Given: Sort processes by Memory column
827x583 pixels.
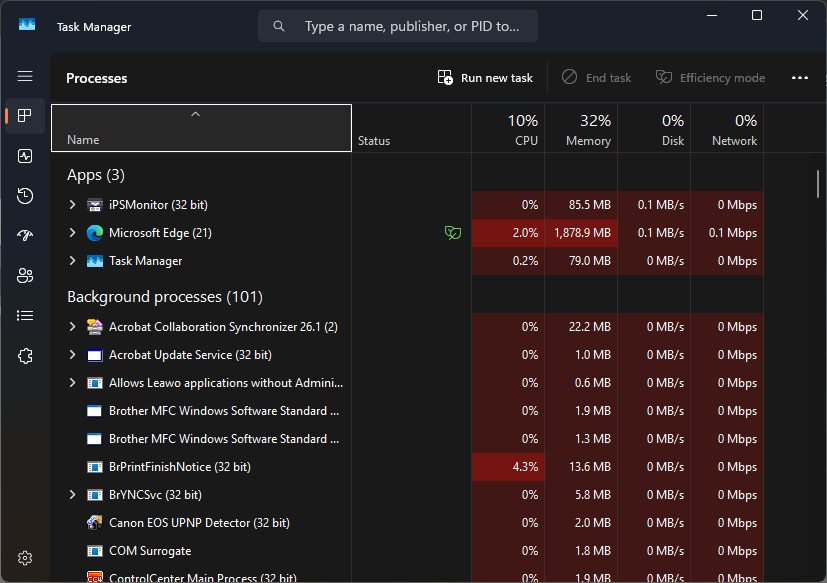Looking at the screenshot, I should click(581, 128).
